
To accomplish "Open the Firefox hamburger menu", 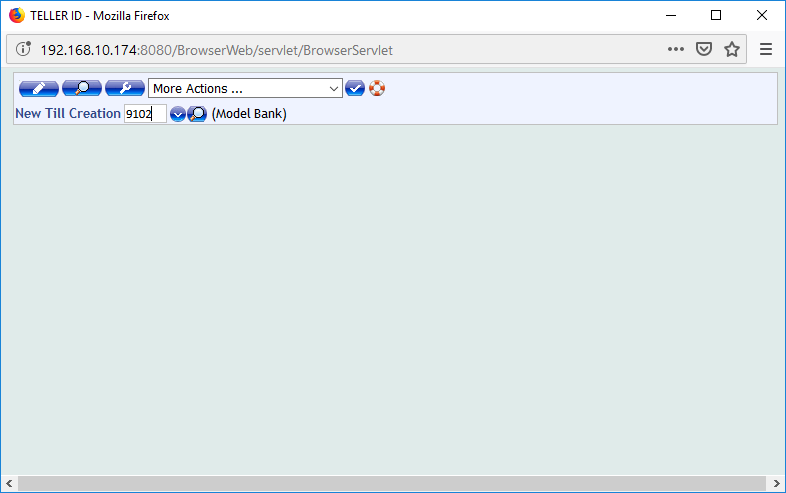I will pos(765,49).
